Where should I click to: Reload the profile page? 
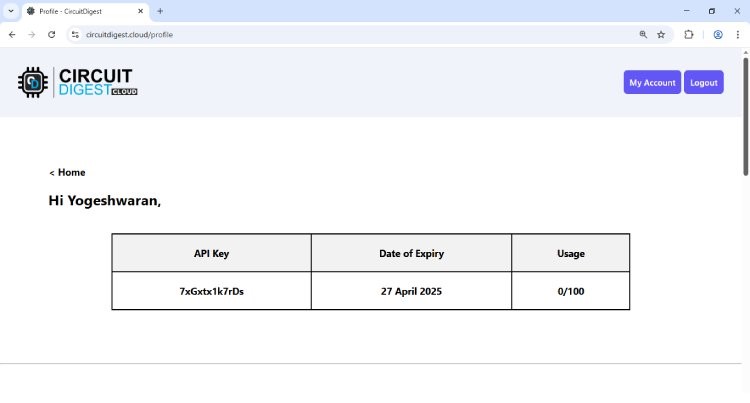pyautogui.click(x=52, y=34)
